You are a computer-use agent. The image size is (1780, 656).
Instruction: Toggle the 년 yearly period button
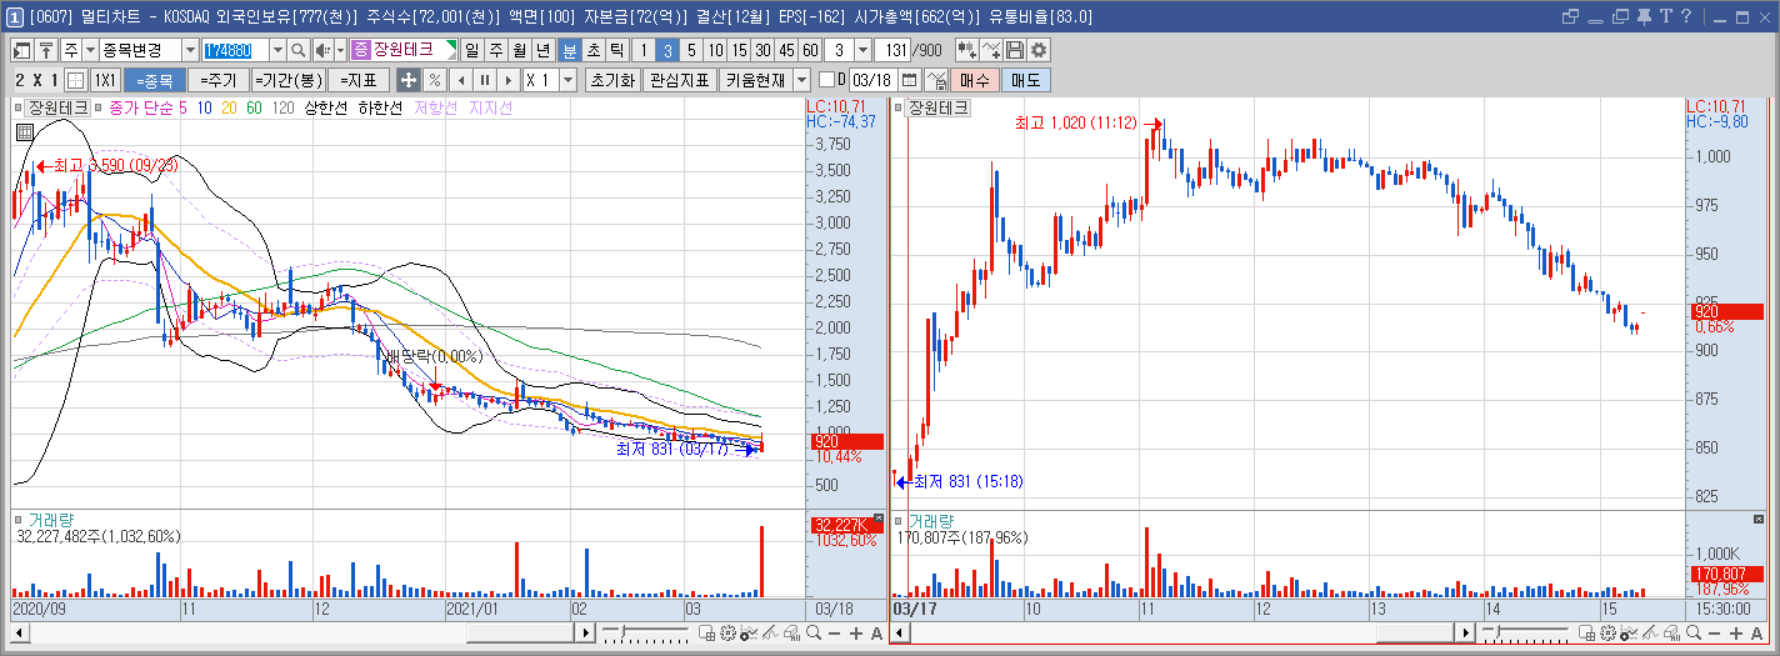click(x=543, y=50)
